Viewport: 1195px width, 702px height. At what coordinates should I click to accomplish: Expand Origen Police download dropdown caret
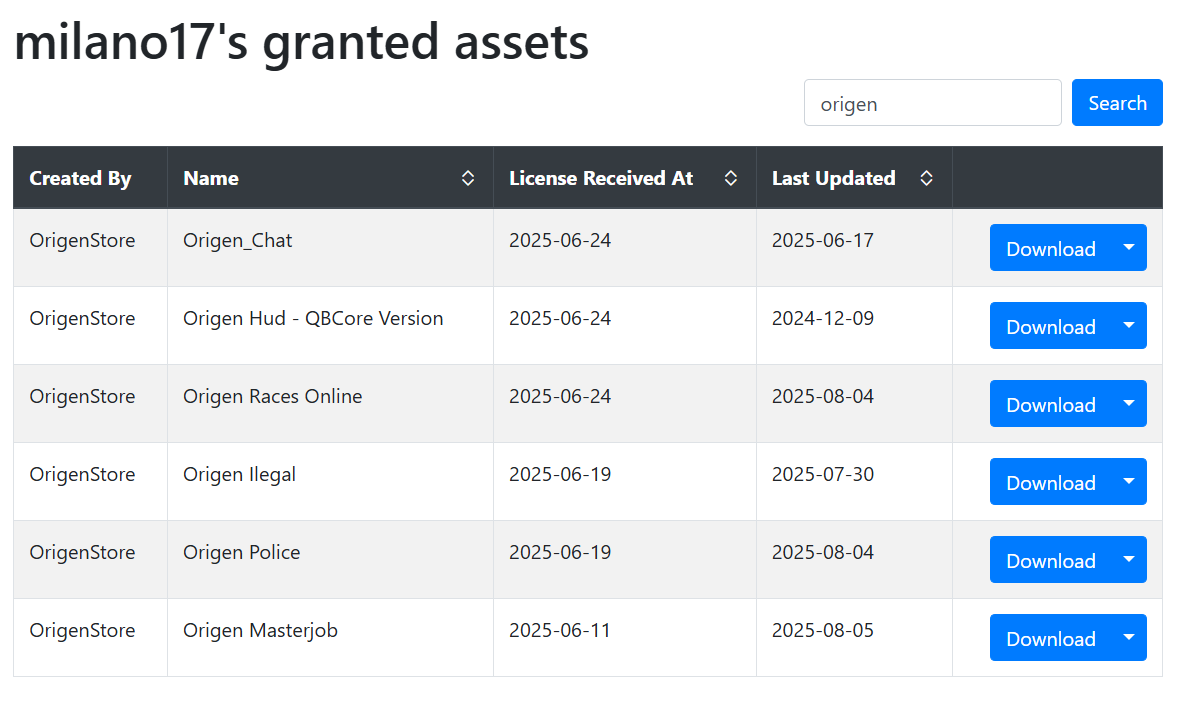pyautogui.click(x=1129, y=559)
